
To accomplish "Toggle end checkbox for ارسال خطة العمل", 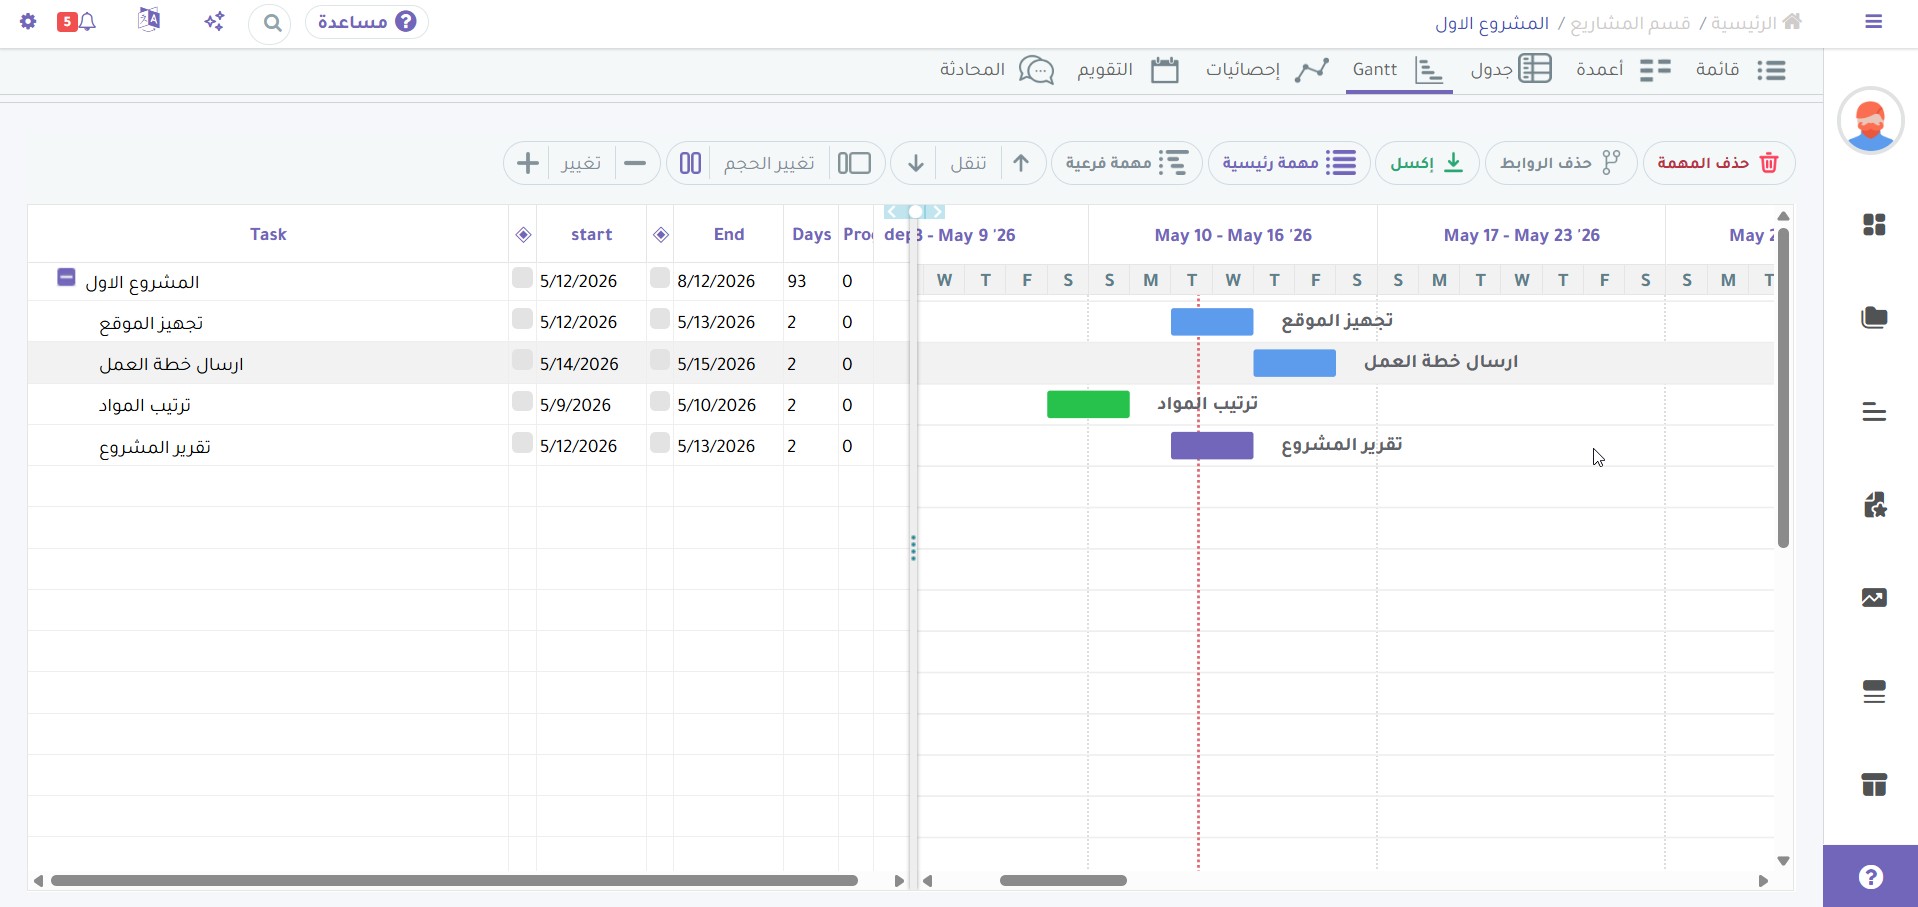I will [659, 360].
